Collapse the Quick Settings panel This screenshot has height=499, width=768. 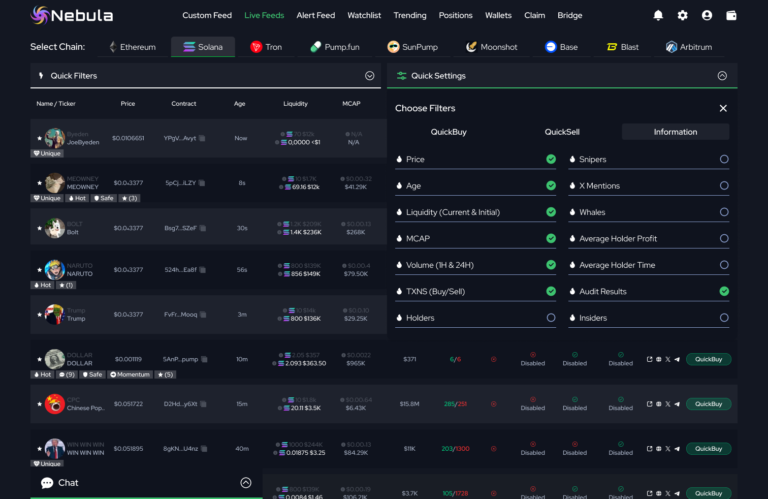(722, 75)
